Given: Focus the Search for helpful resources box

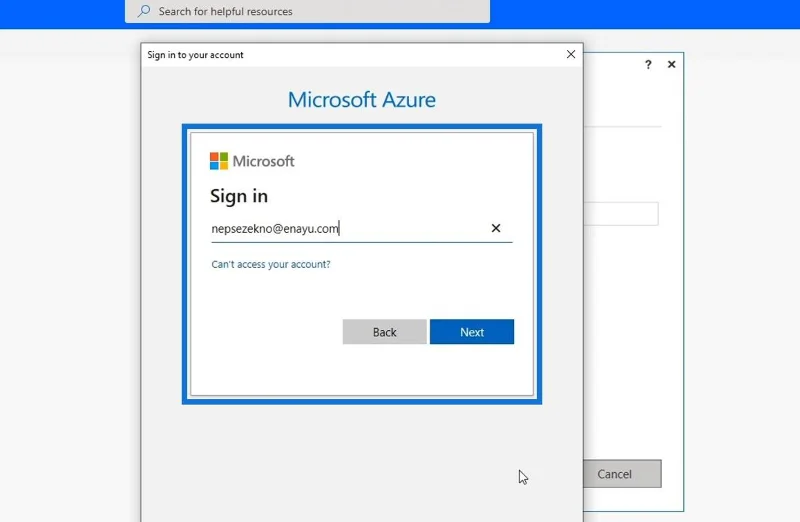Looking at the screenshot, I should (307, 11).
